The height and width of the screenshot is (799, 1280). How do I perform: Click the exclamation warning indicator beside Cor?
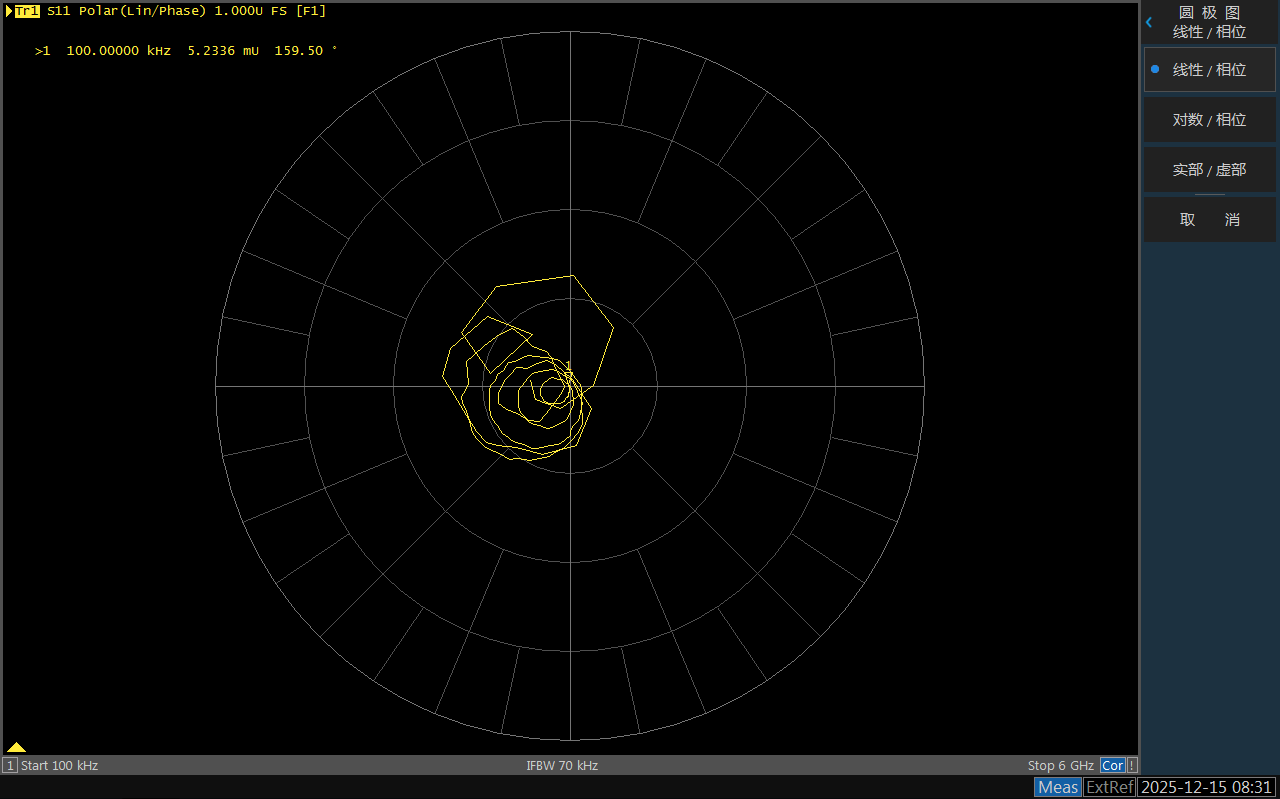[1132, 765]
